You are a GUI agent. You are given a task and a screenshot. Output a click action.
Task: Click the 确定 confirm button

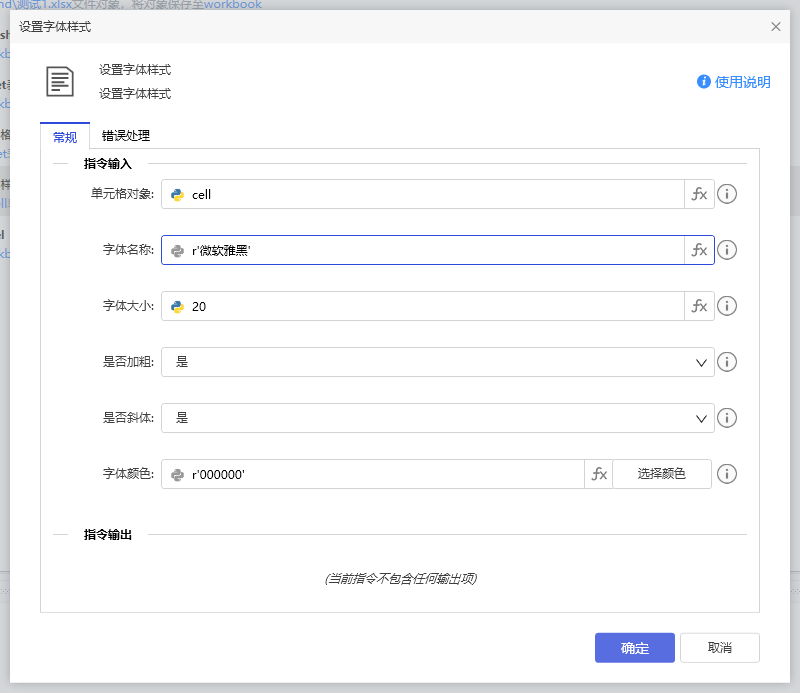(634, 647)
